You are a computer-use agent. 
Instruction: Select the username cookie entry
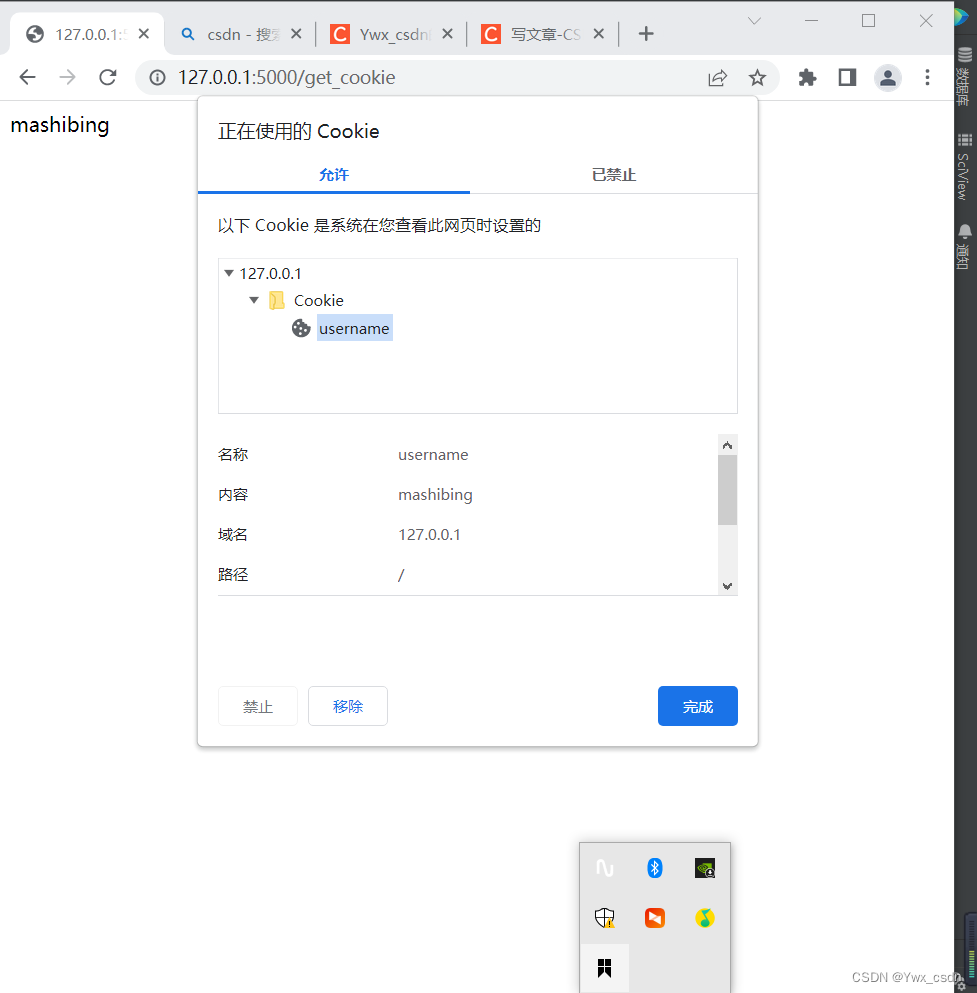(354, 328)
